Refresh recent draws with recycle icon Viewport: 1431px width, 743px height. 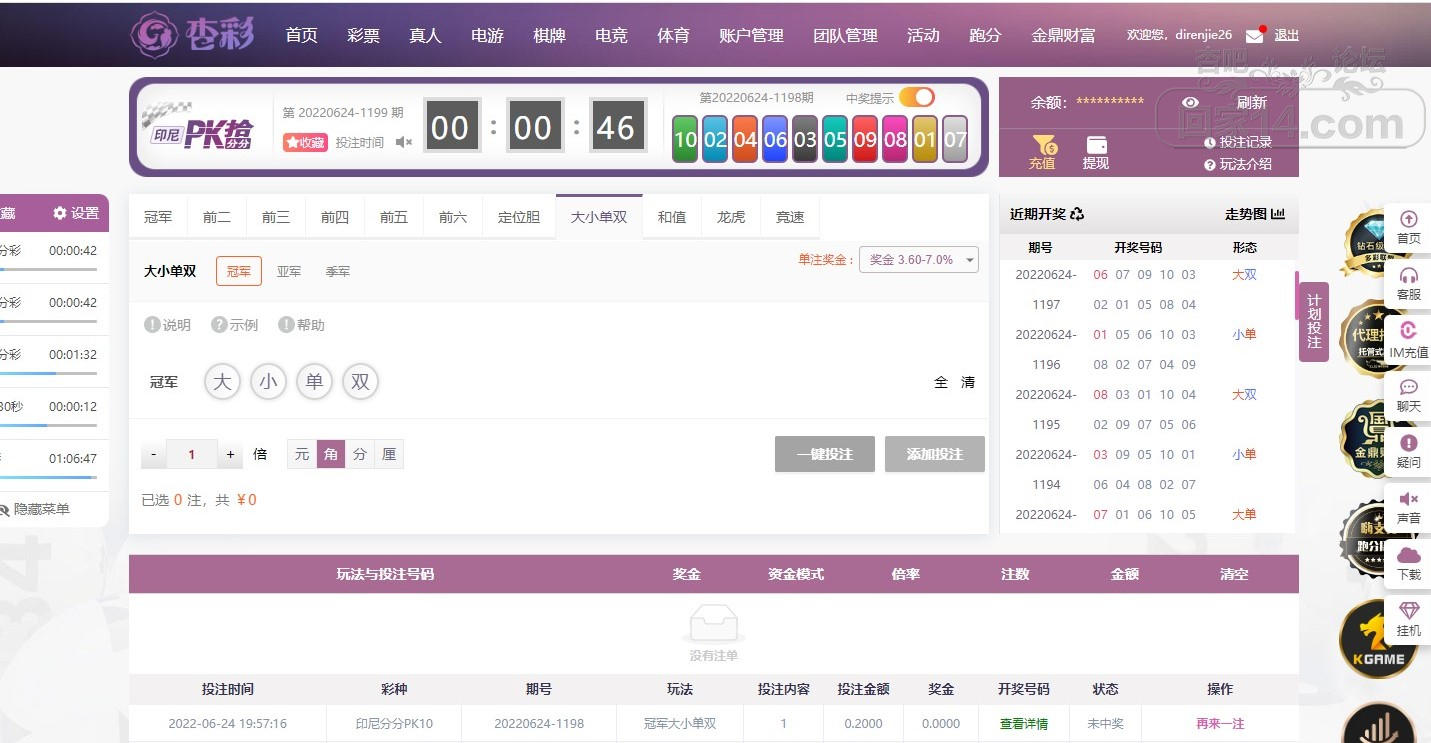1077,214
